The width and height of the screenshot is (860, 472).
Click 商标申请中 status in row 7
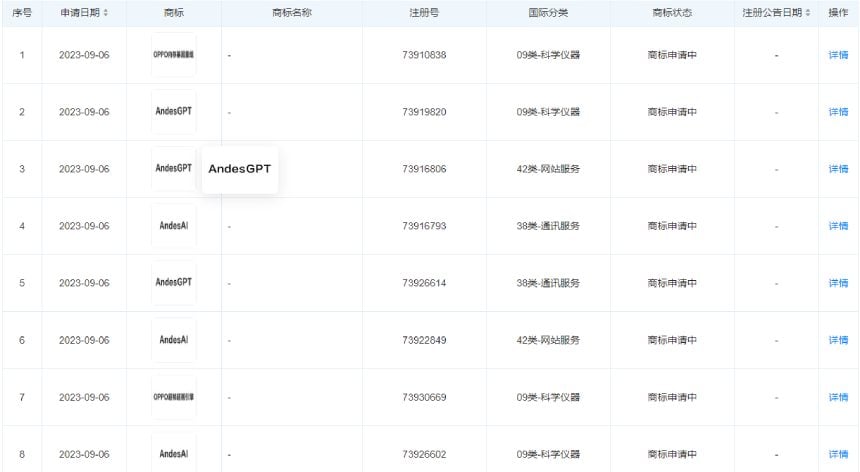[672, 397]
